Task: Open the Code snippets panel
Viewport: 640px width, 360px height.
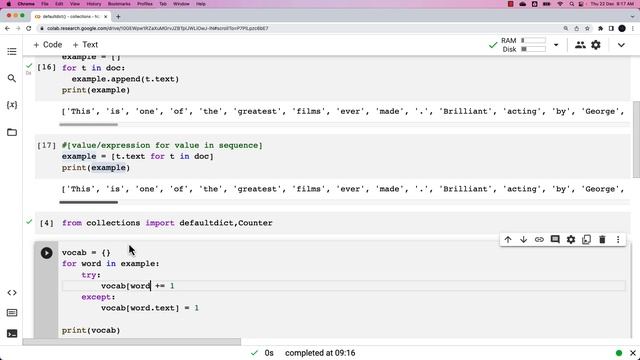Action: click(12, 293)
